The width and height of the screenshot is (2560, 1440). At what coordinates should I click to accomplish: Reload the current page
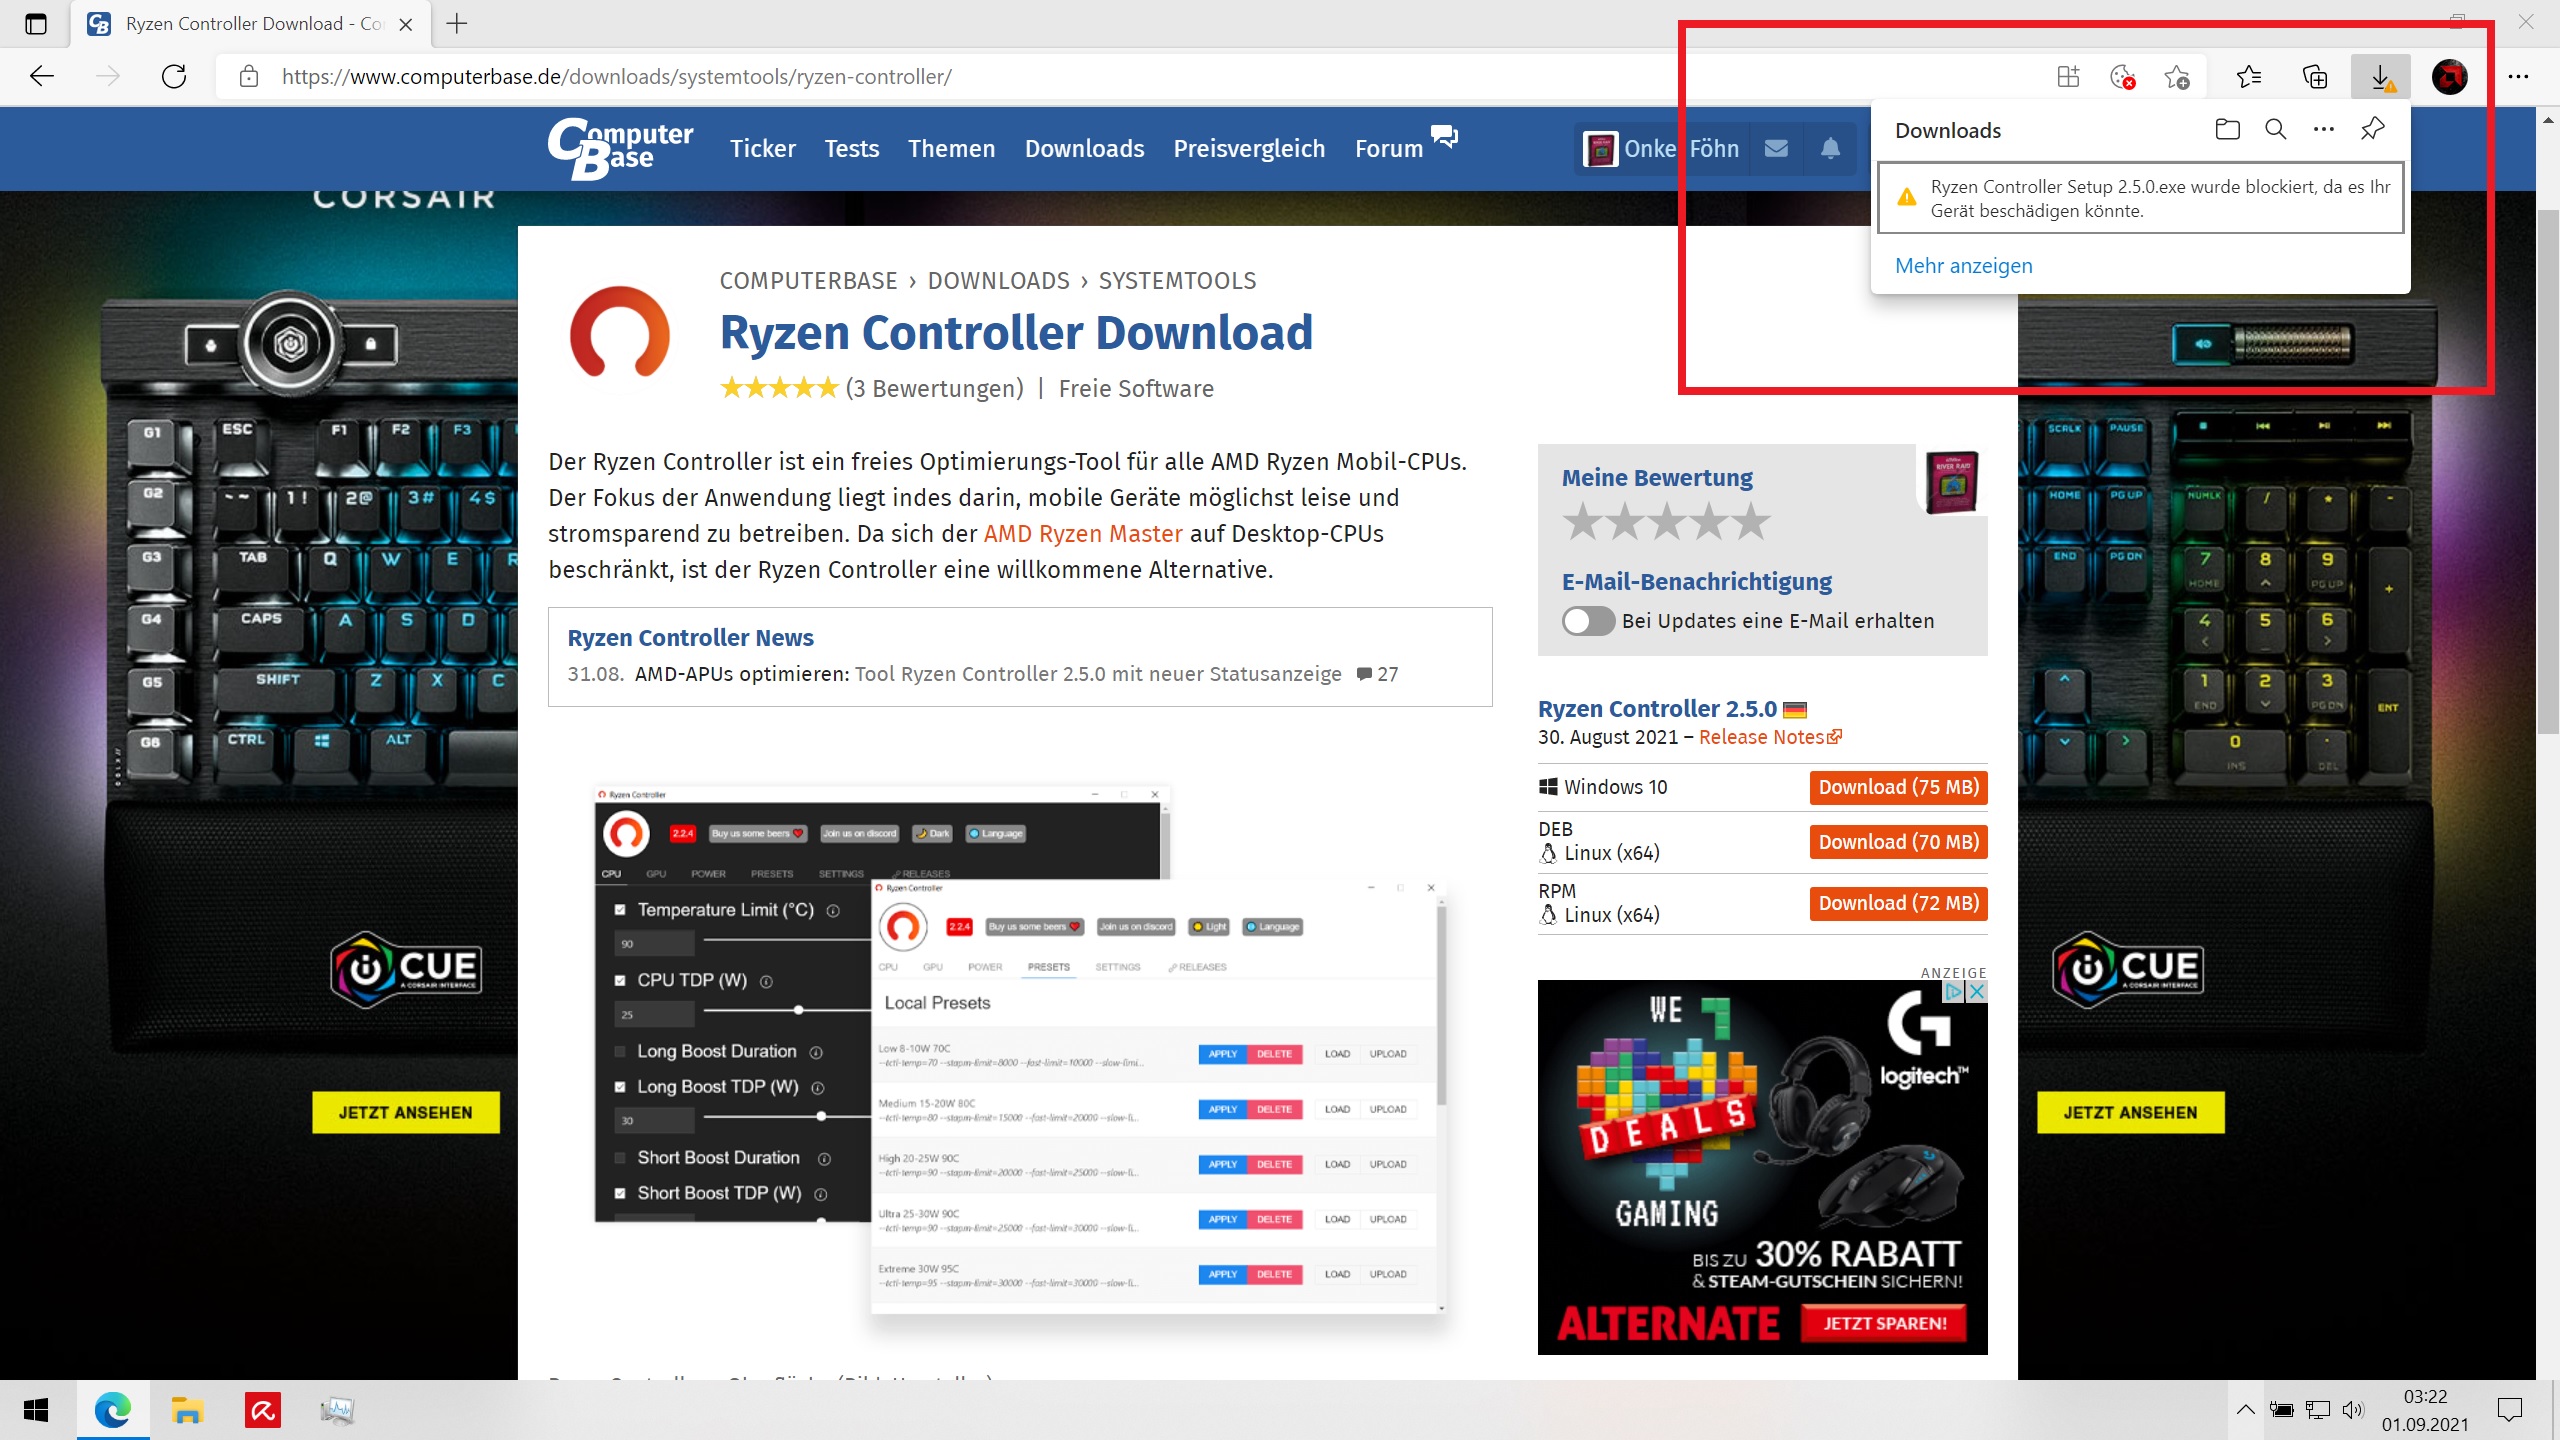coord(174,77)
